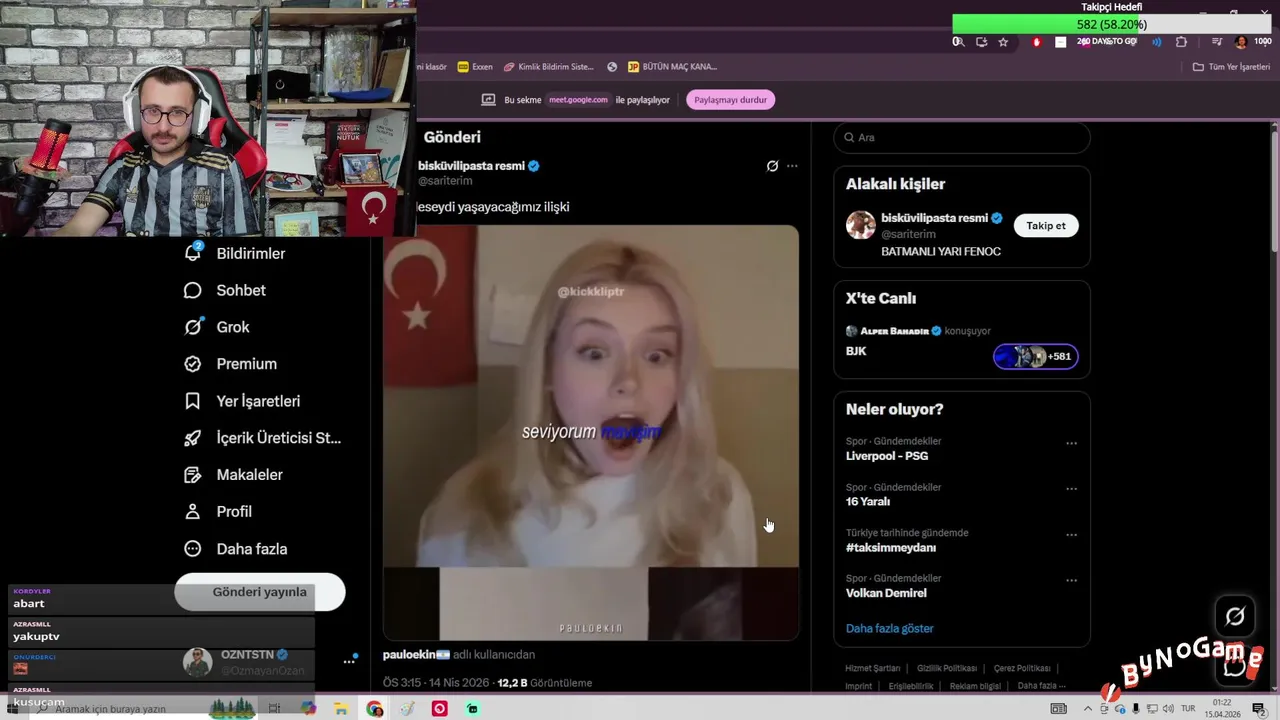Click install app icon in address bar
This screenshot has height=720, width=1280.
(981, 42)
